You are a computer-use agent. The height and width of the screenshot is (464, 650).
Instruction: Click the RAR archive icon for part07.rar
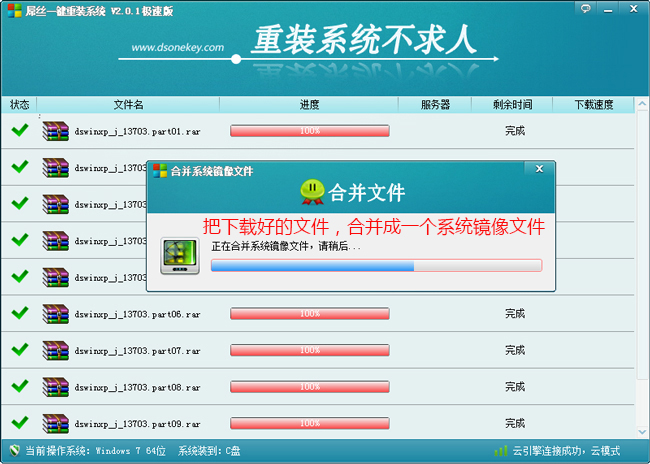[x=56, y=350]
